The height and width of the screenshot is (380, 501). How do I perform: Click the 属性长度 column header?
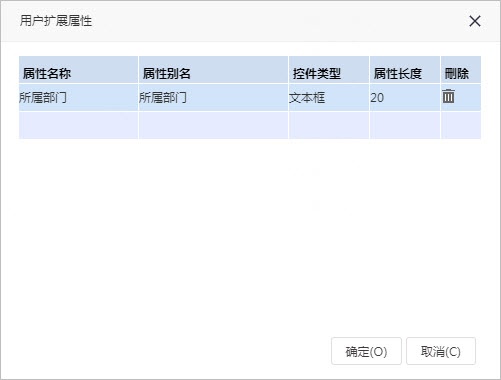[405, 70]
